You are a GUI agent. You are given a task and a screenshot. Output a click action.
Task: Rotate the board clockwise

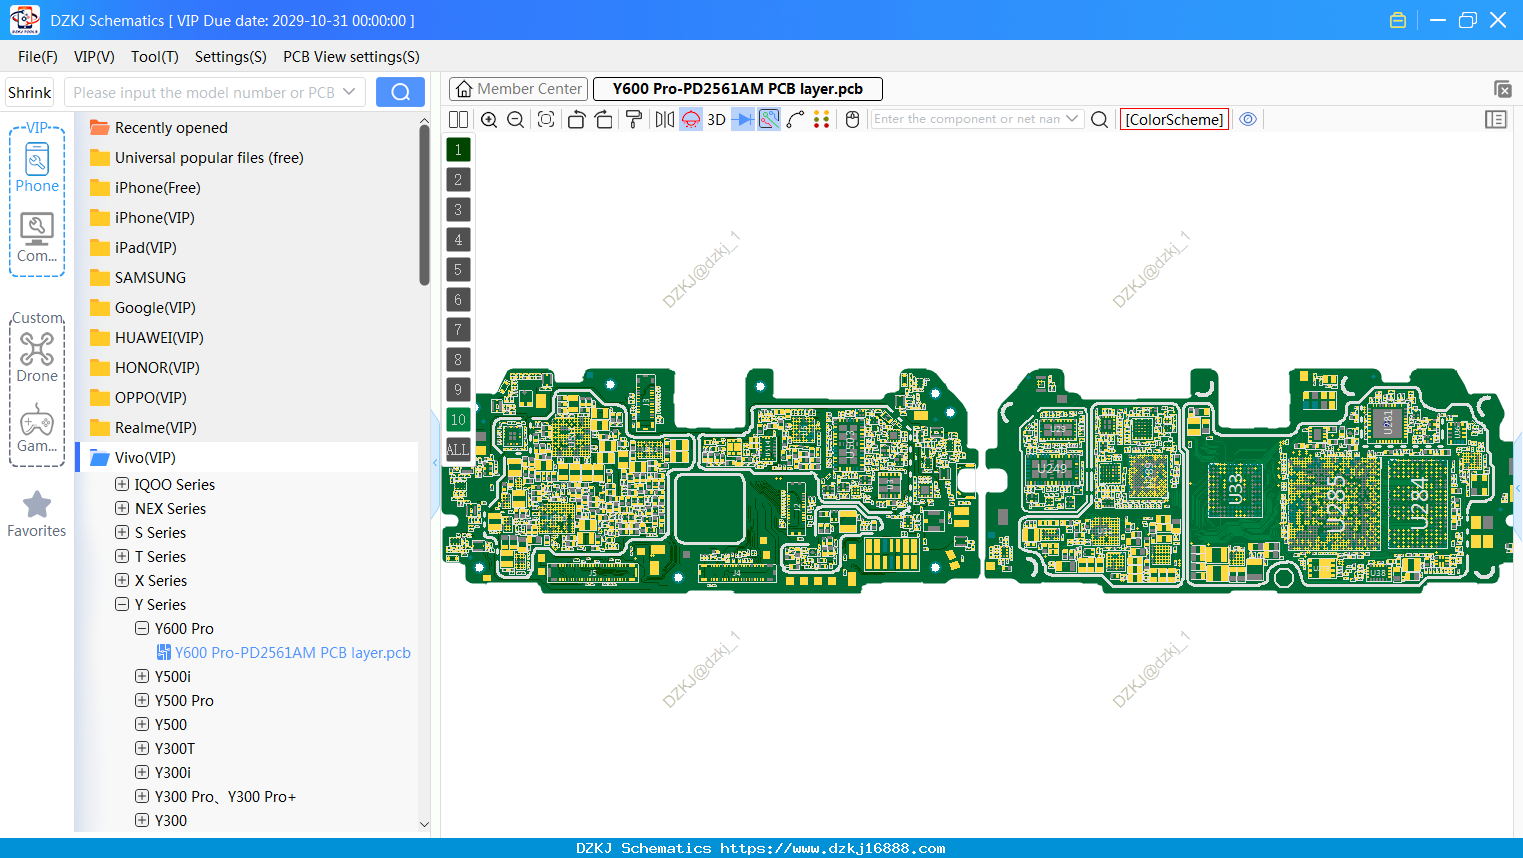pyautogui.click(x=604, y=119)
